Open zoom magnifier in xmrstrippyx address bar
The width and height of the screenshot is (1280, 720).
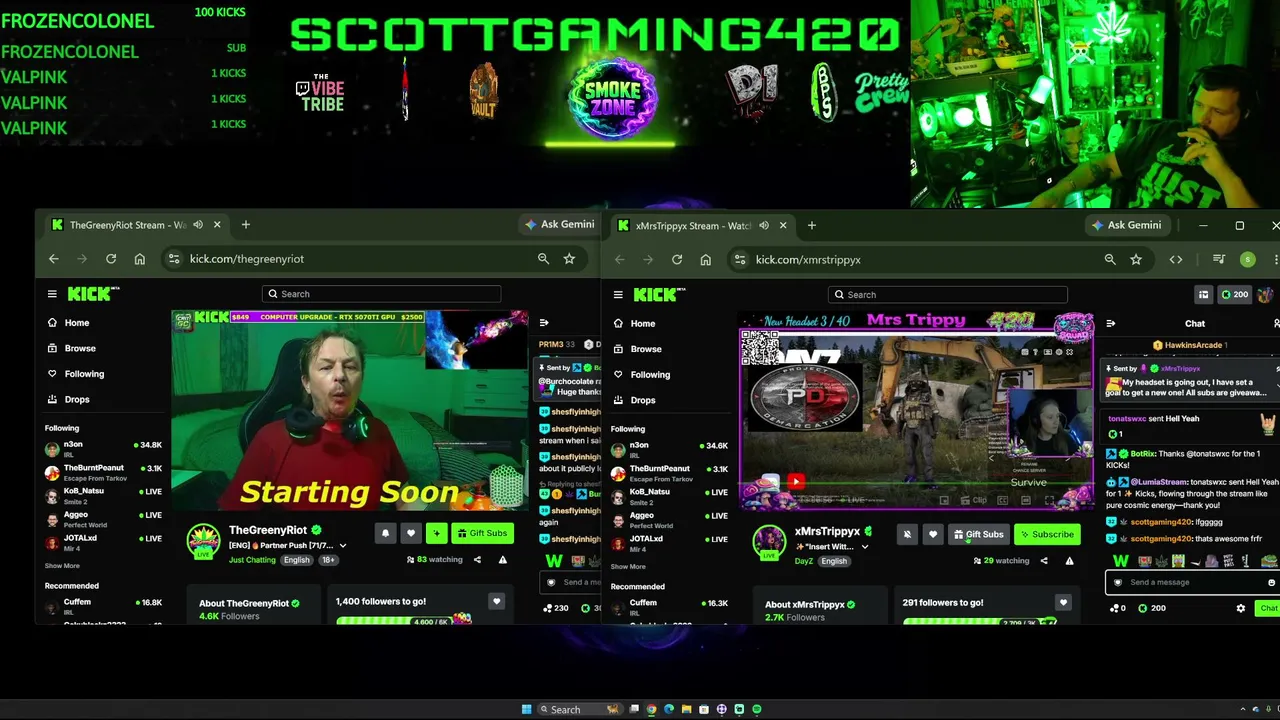1110,260
